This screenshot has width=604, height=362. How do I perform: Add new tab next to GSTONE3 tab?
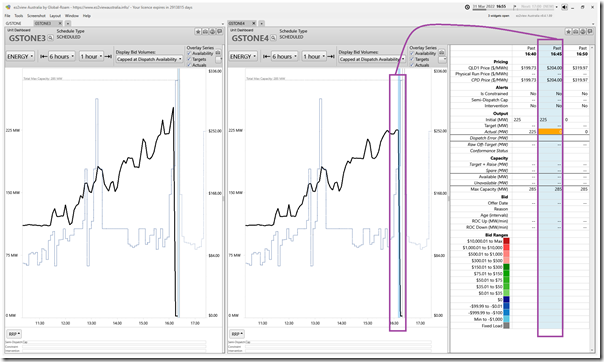click(67, 23)
